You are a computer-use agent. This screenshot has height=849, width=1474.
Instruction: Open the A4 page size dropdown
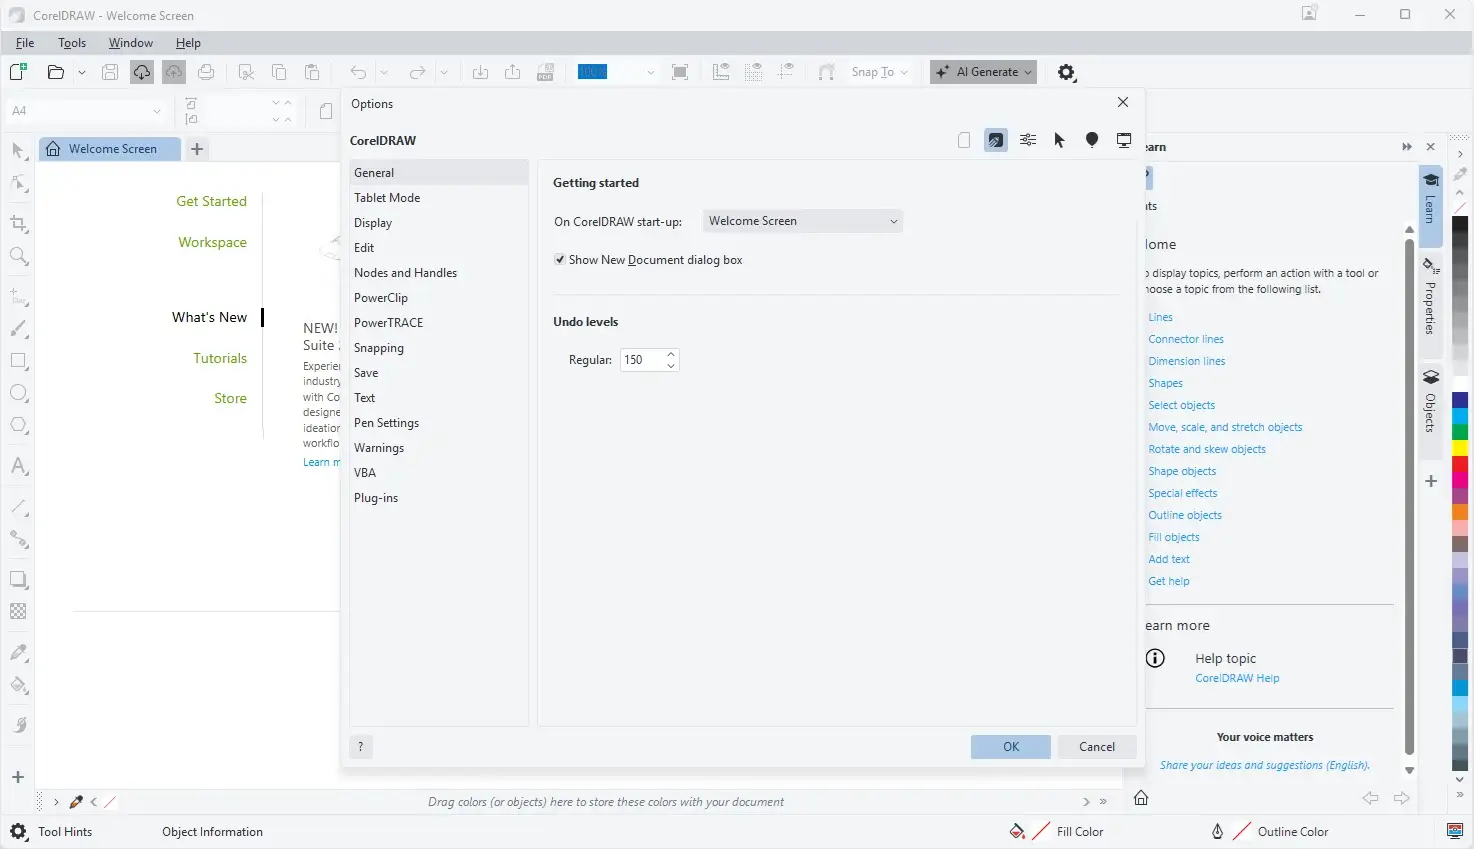coord(86,111)
